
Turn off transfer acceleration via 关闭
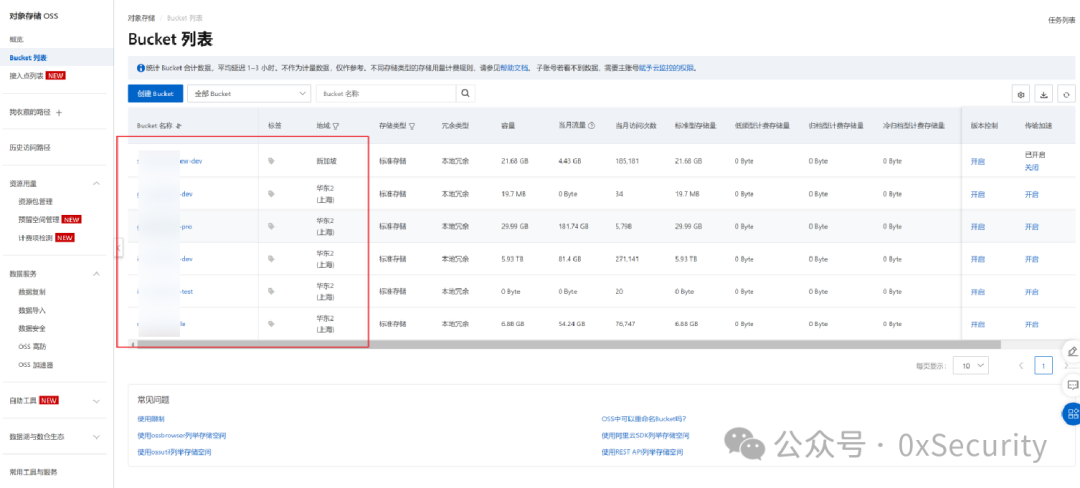(x=1031, y=168)
